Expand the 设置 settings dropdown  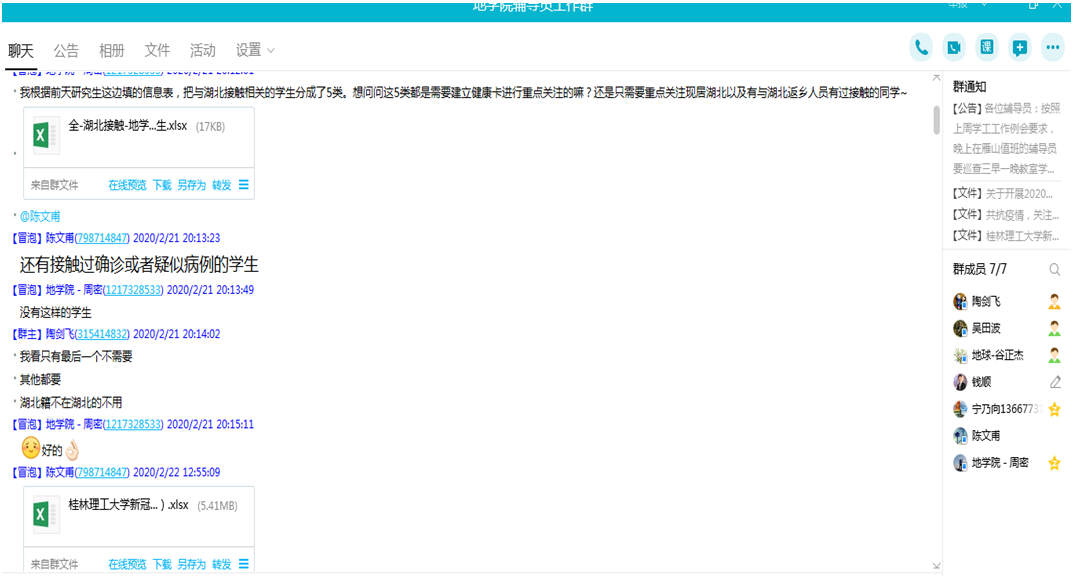tap(255, 50)
